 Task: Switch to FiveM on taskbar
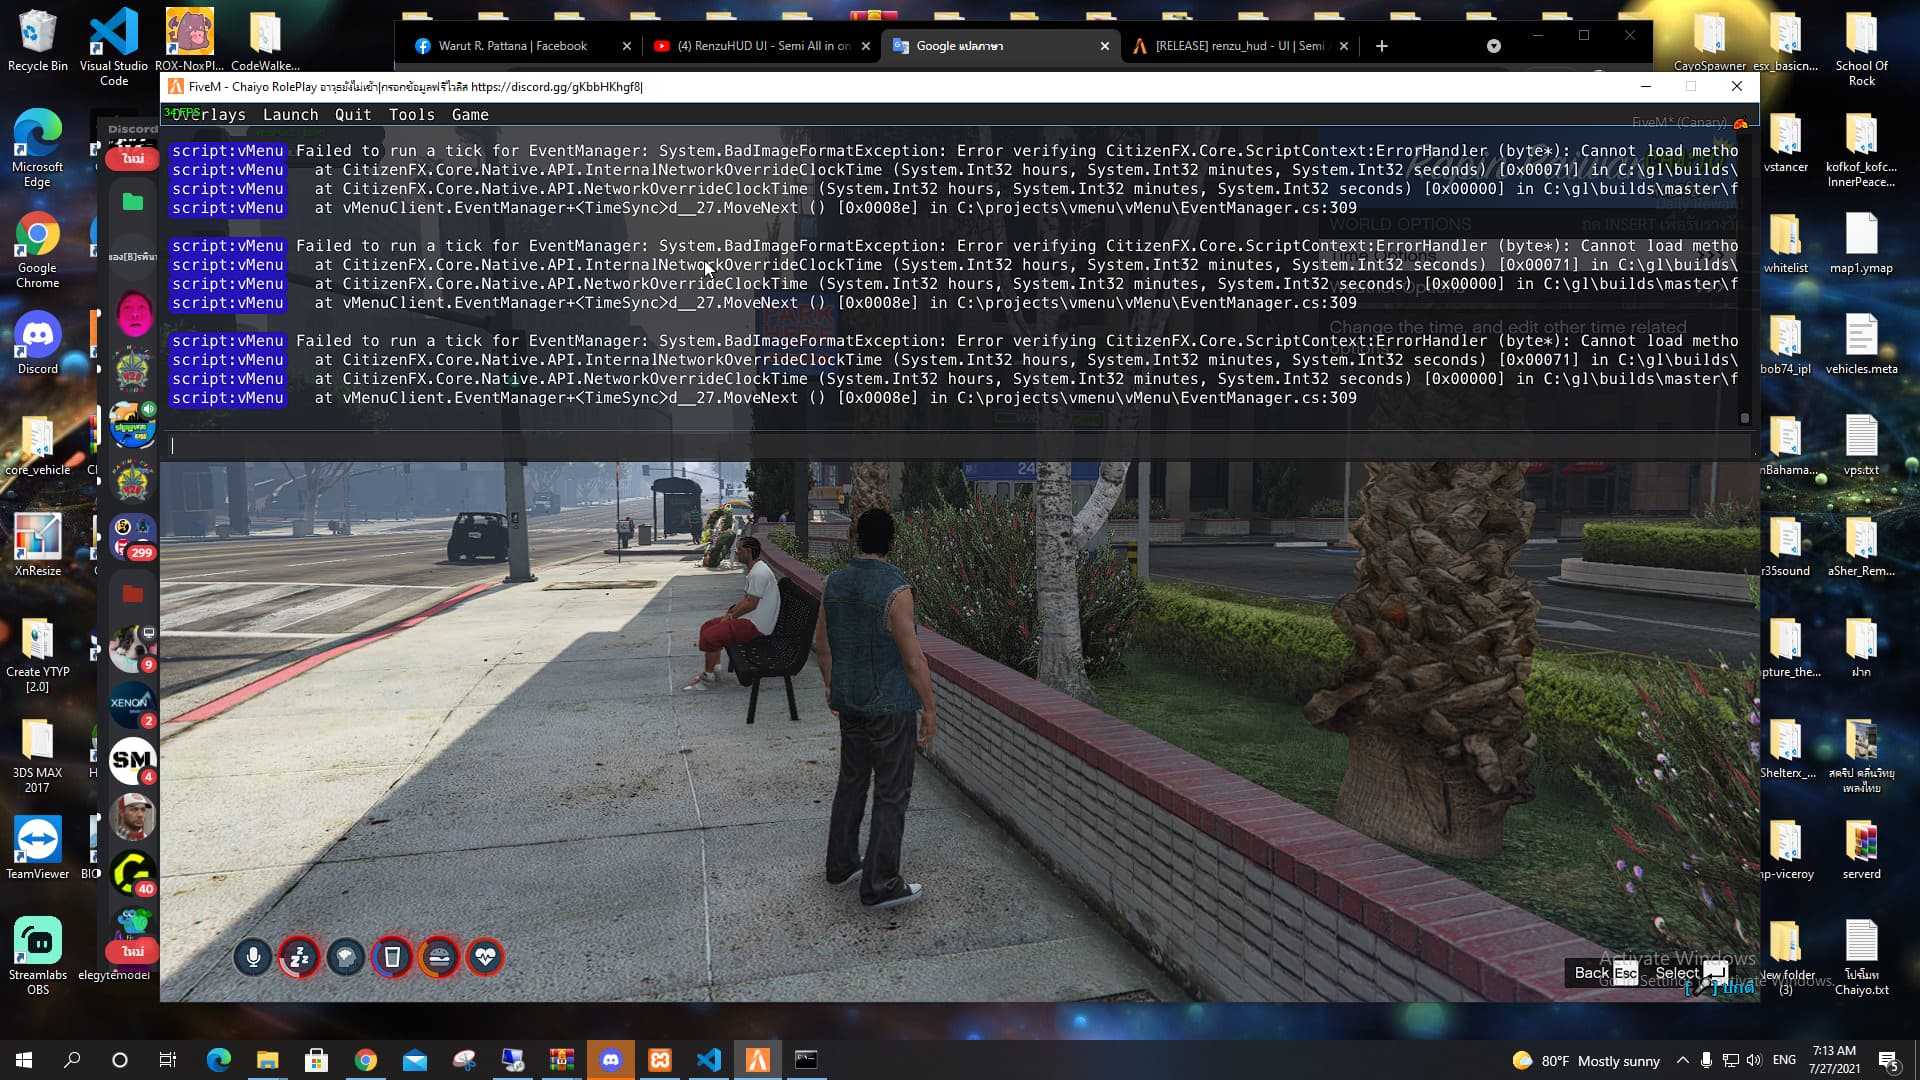click(x=758, y=1060)
